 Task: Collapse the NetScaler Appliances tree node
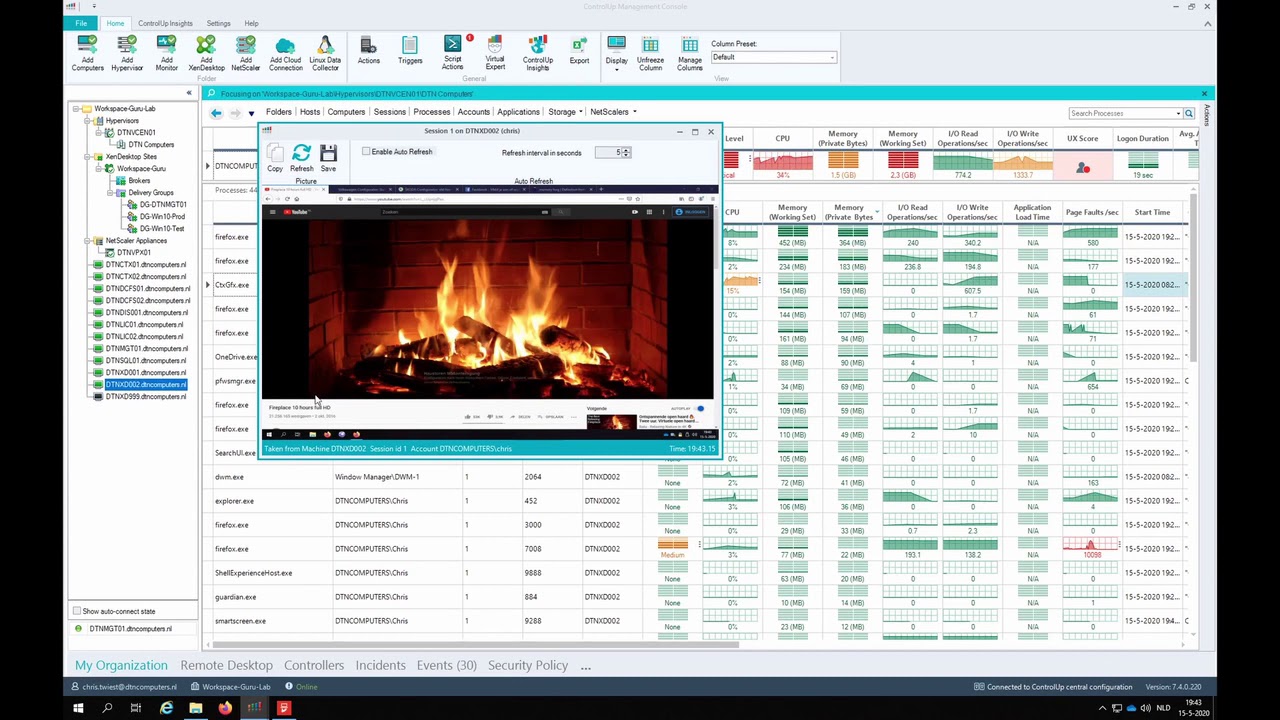pyautogui.click(x=88, y=240)
